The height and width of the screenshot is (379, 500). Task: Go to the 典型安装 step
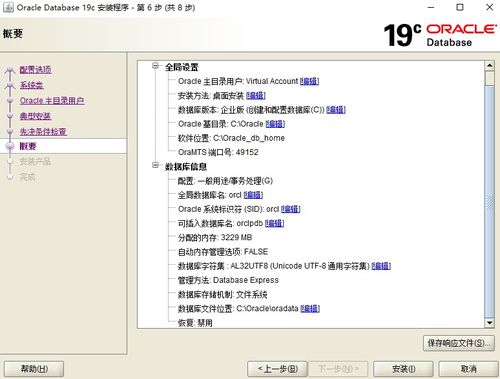click(x=35, y=116)
